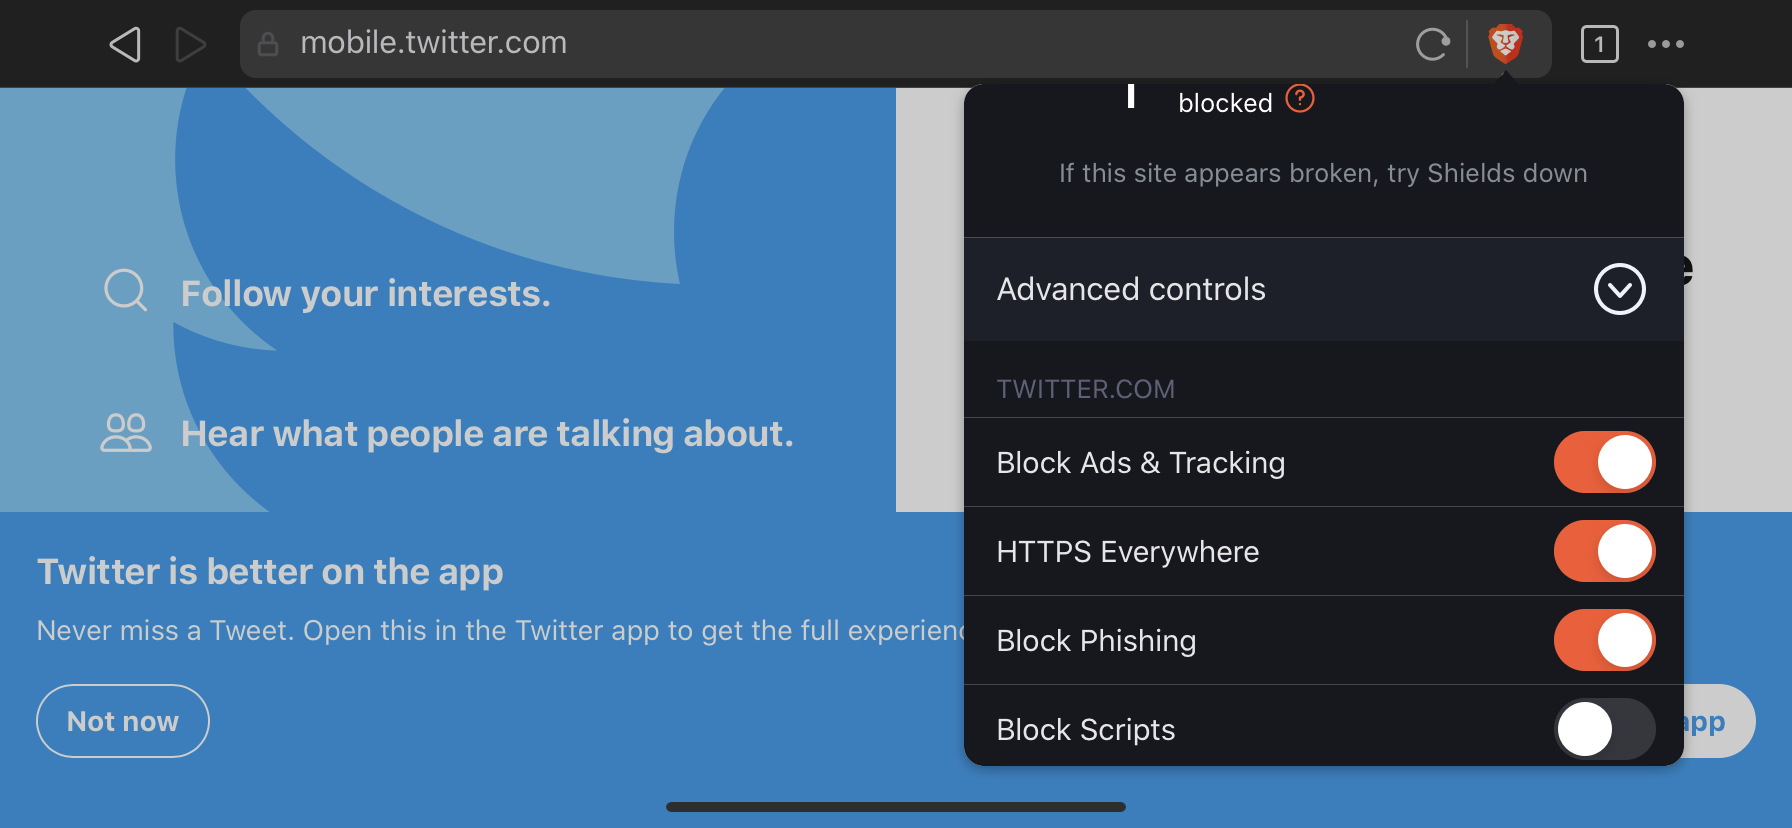The width and height of the screenshot is (1792, 828).
Task: Open the three-dot browser menu
Action: [1665, 44]
